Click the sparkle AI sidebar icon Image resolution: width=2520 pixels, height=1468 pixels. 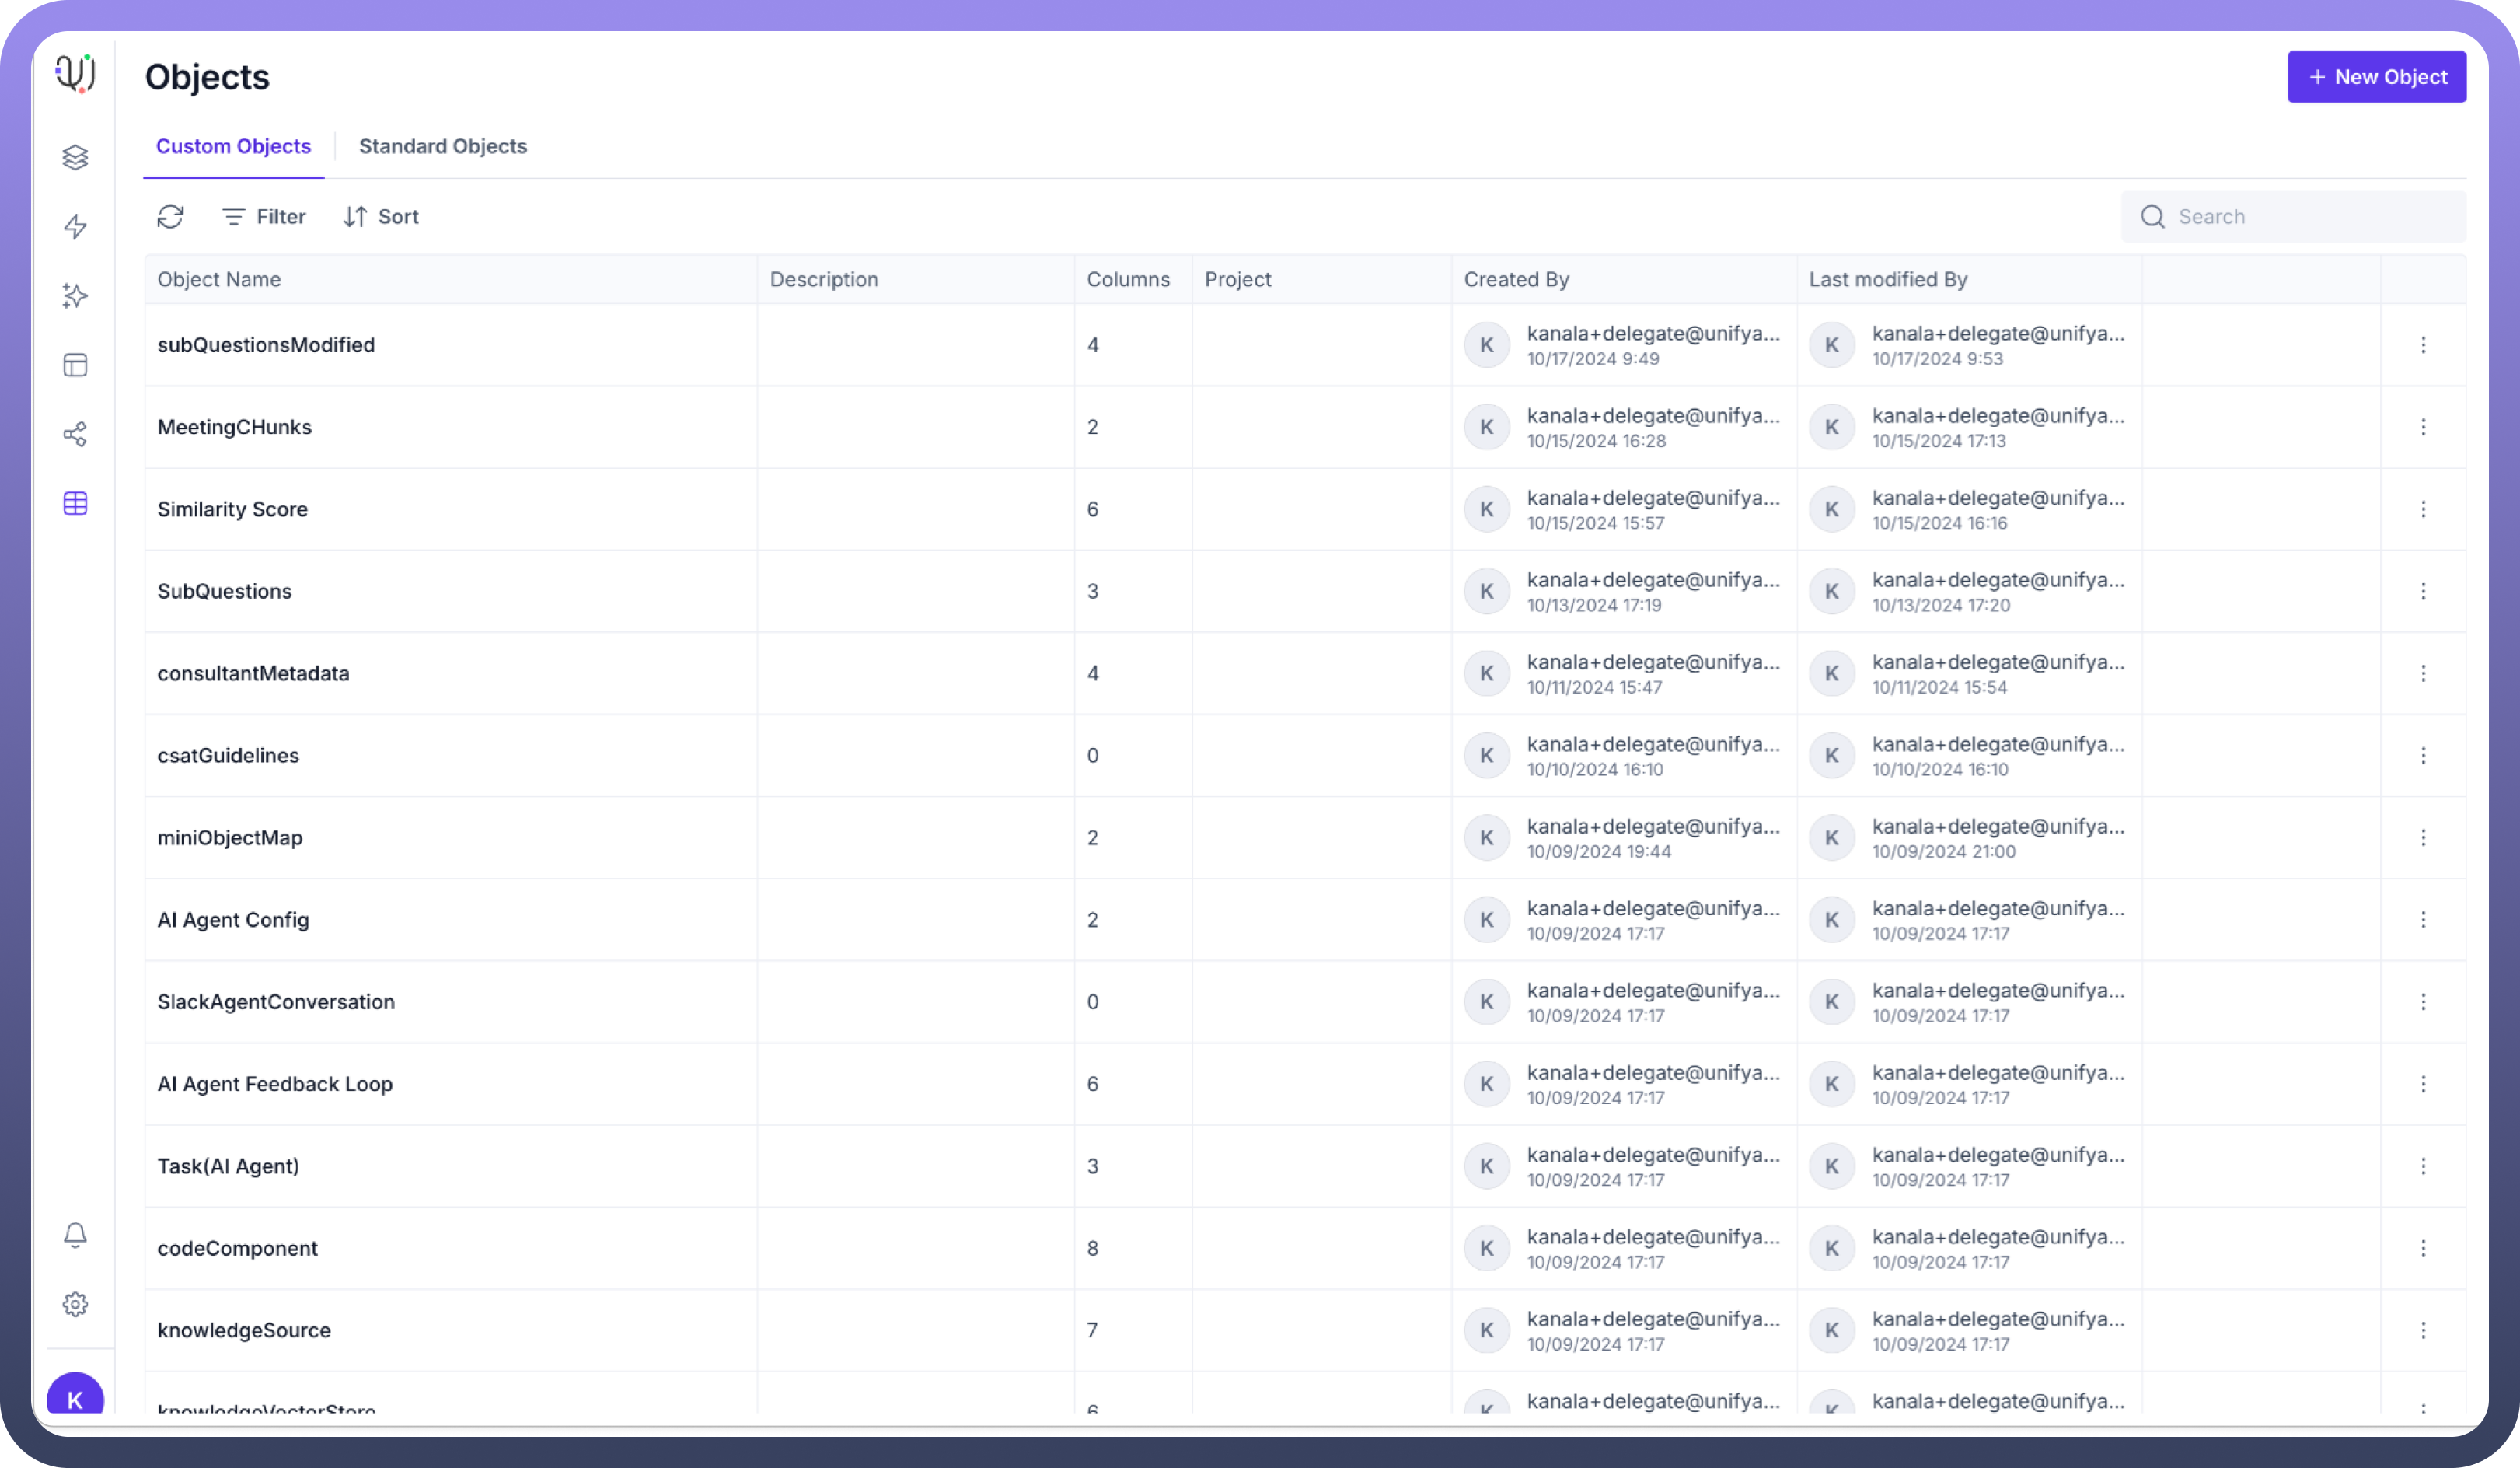coord(75,296)
